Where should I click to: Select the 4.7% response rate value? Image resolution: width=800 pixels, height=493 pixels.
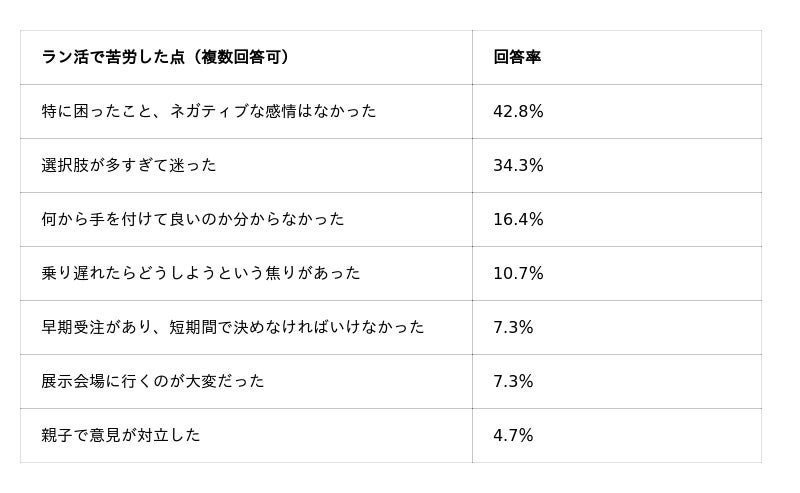(513, 436)
